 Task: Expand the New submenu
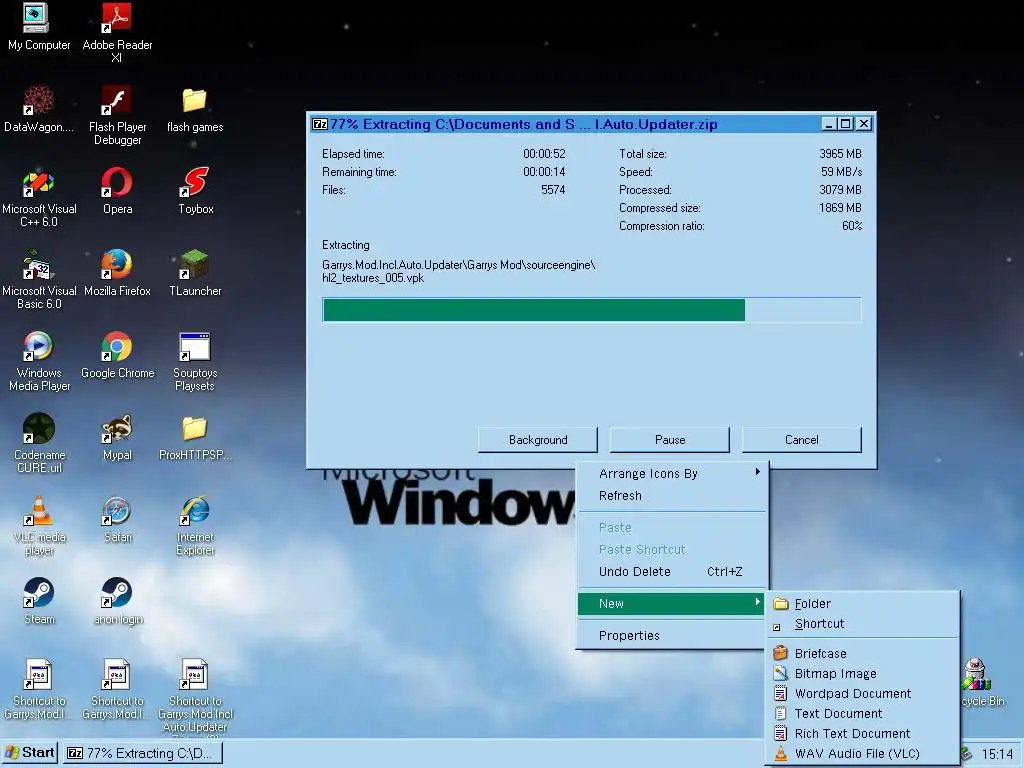[x=671, y=603]
